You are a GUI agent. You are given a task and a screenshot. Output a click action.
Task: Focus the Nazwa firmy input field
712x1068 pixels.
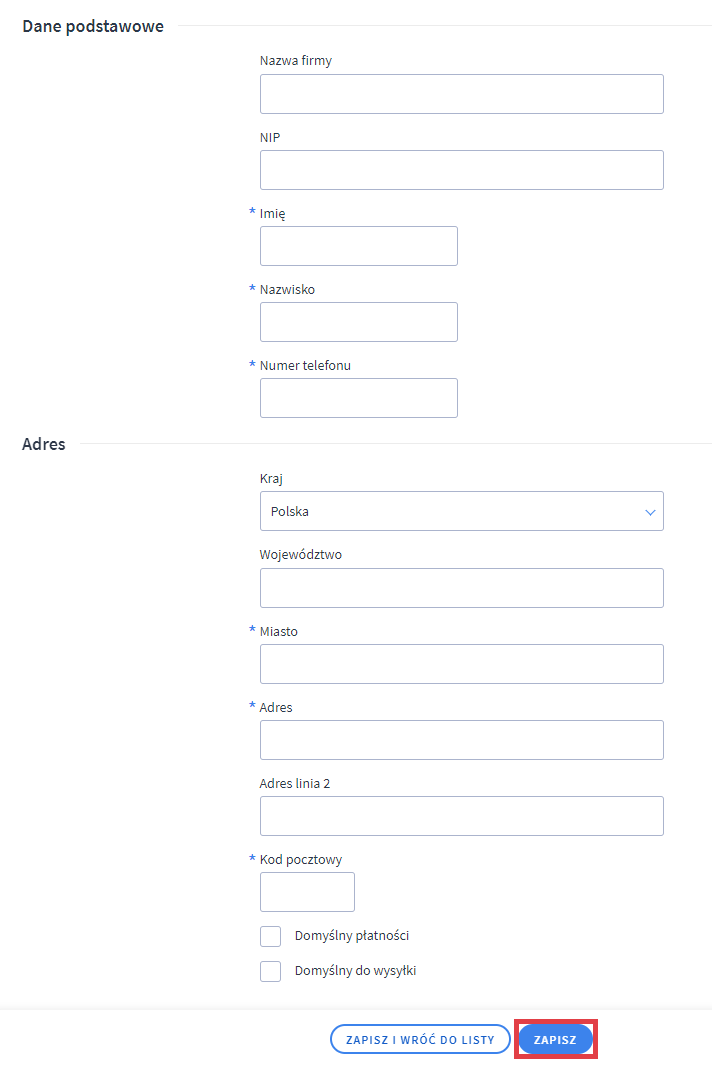pos(461,94)
